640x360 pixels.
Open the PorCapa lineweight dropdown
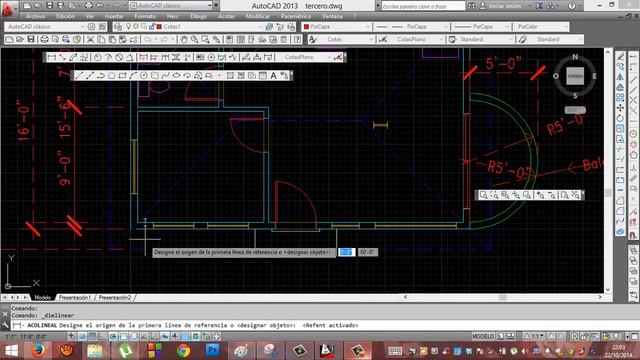point(507,27)
